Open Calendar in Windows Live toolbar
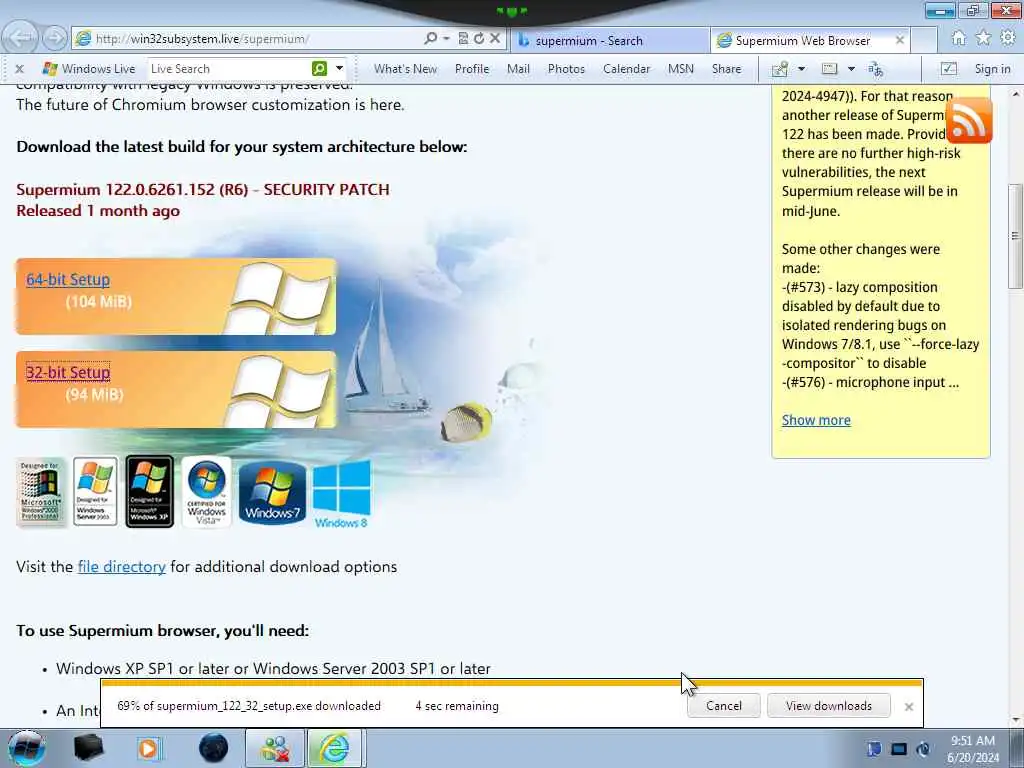The width and height of the screenshot is (1024, 768). click(626, 69)
